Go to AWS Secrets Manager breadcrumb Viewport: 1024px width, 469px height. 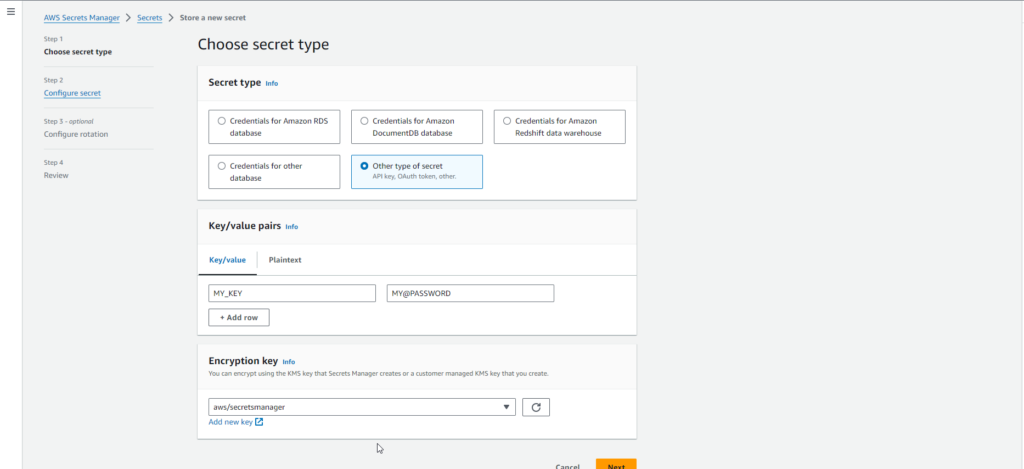82,18
